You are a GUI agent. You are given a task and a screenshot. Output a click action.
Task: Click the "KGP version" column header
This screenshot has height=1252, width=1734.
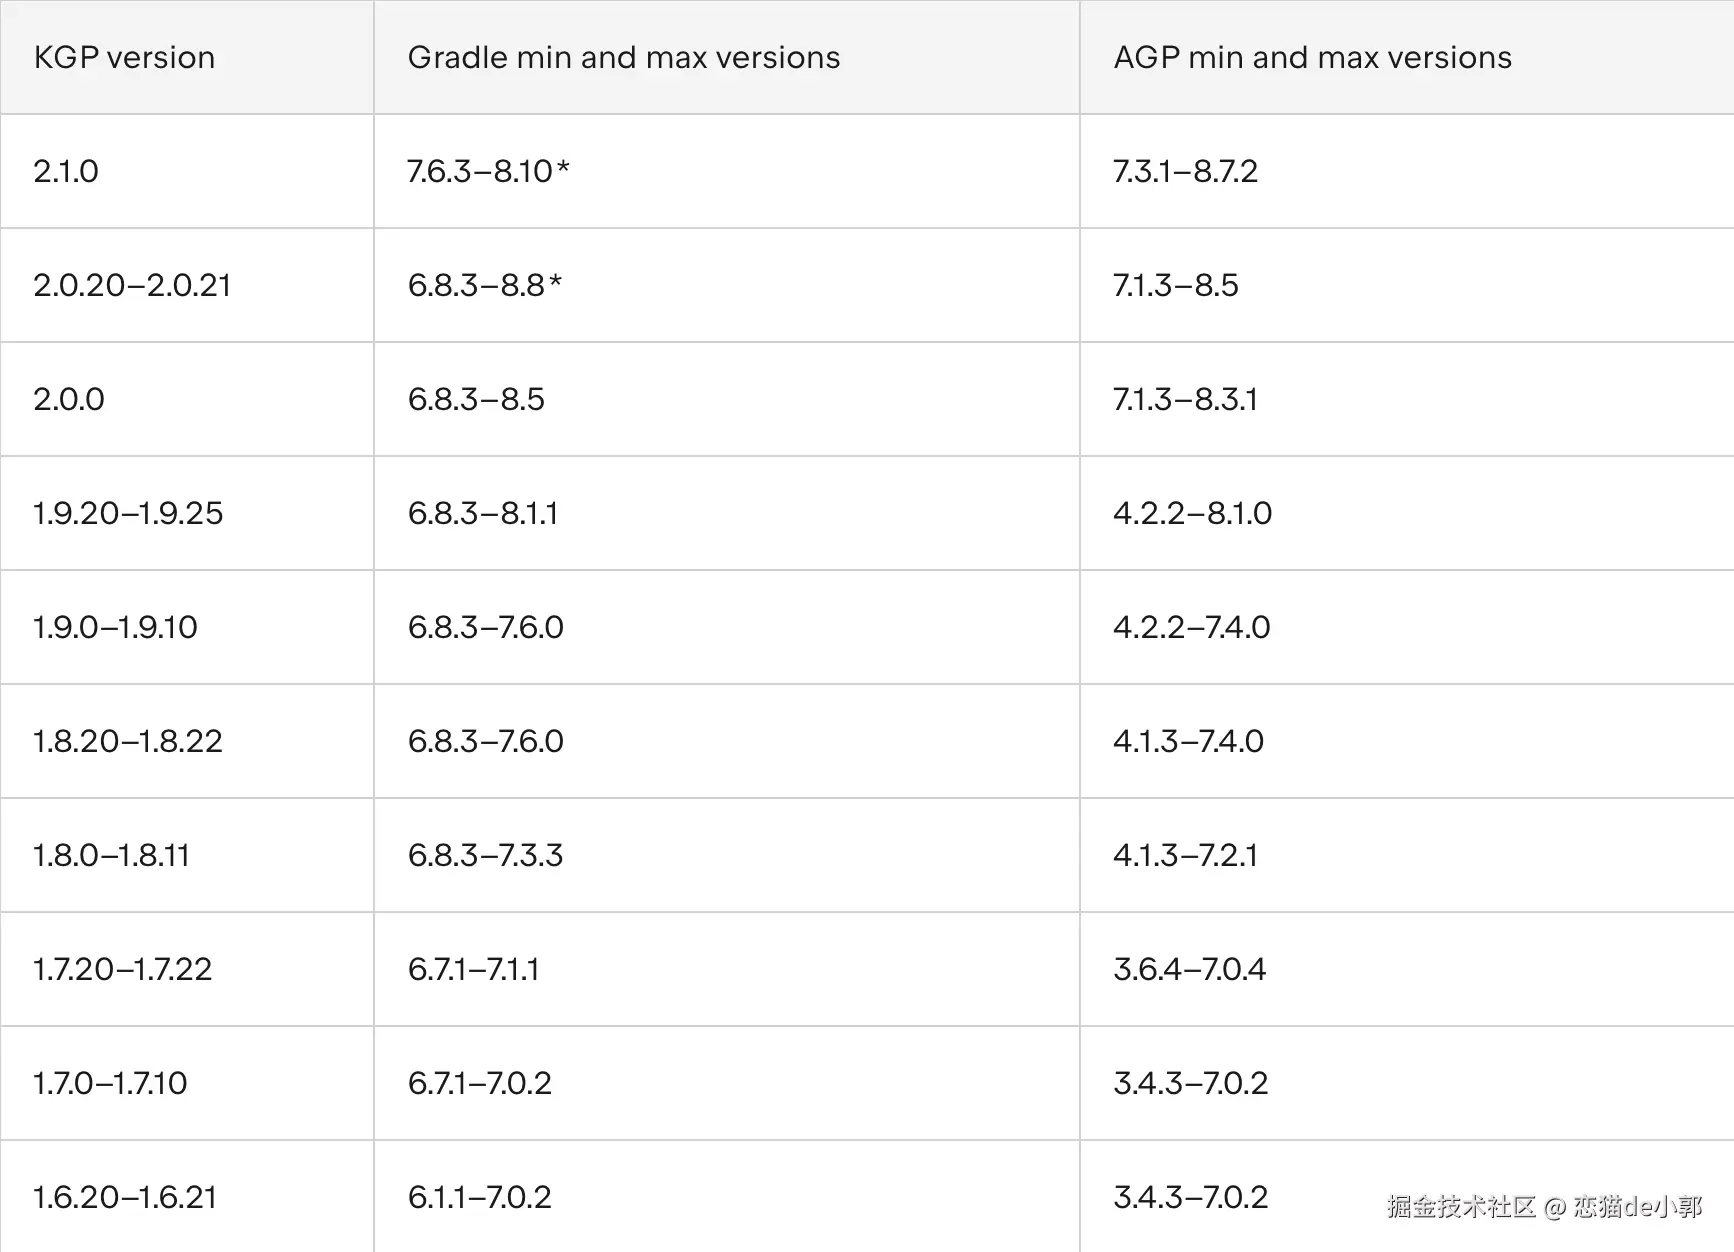(124, 58)
